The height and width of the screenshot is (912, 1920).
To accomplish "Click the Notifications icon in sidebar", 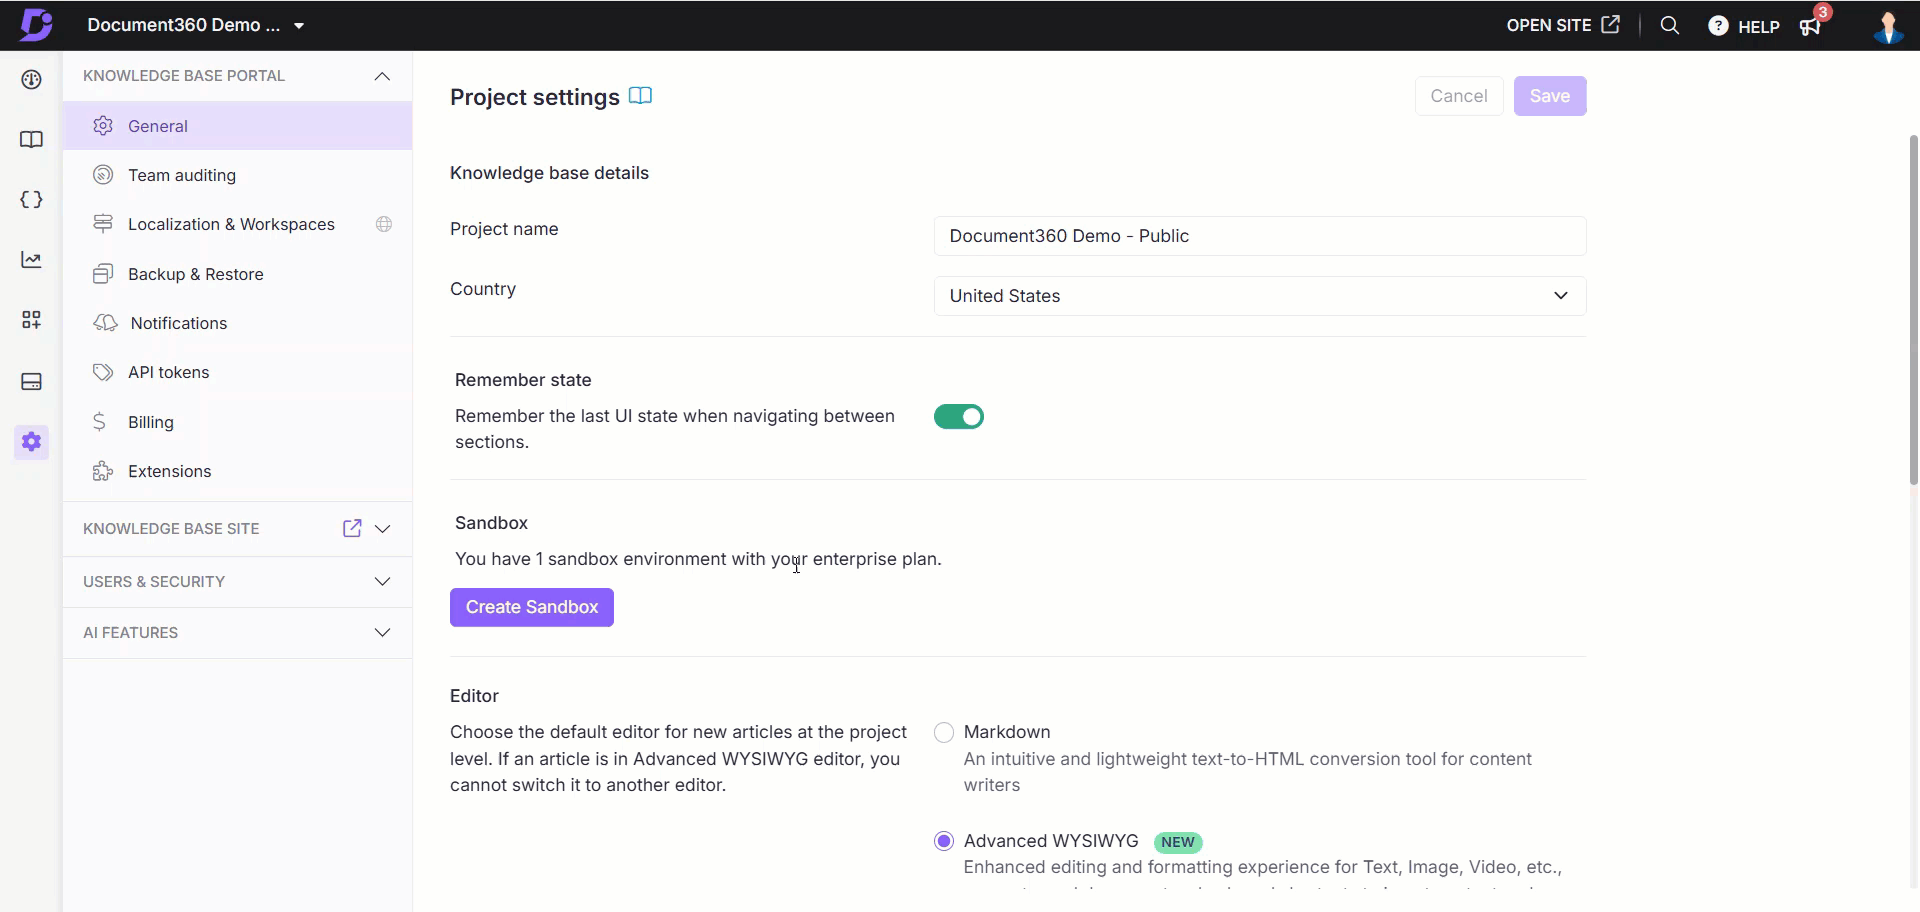I will 105,323.
